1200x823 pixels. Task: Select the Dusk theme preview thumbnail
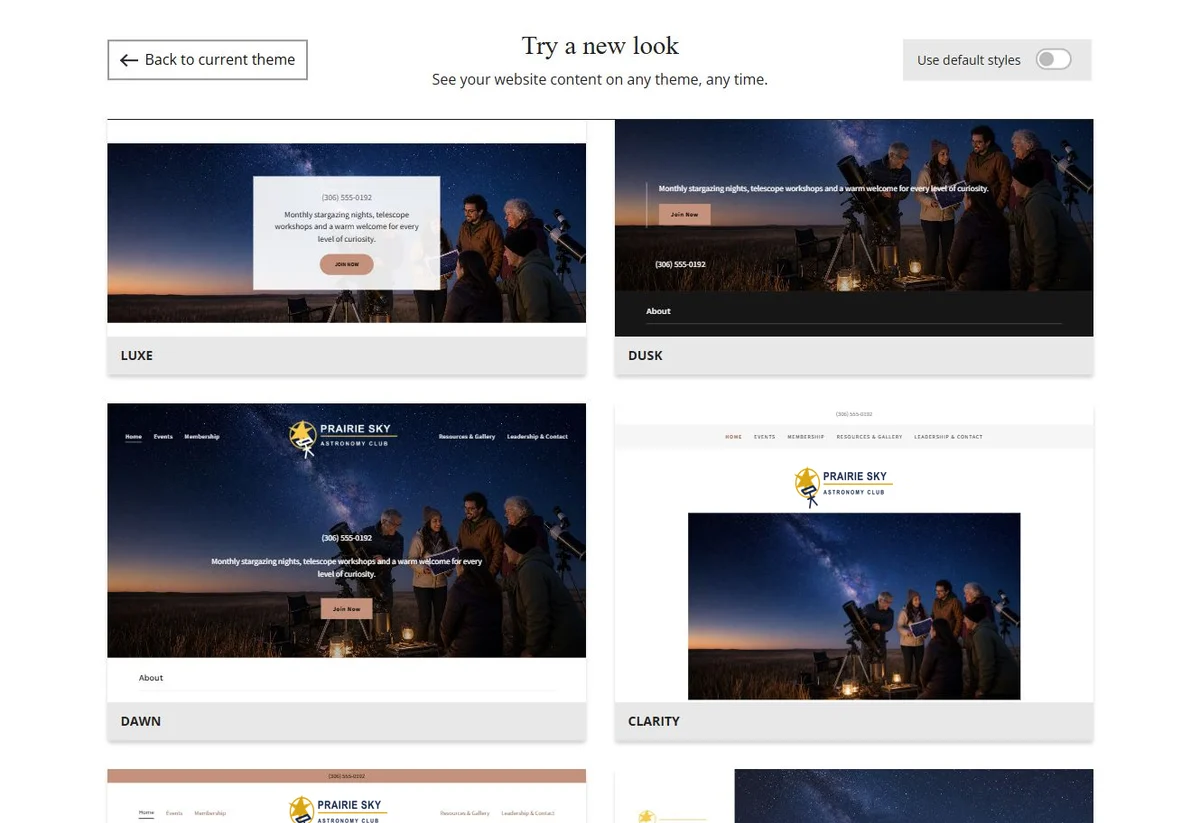(x=854, y=228)
